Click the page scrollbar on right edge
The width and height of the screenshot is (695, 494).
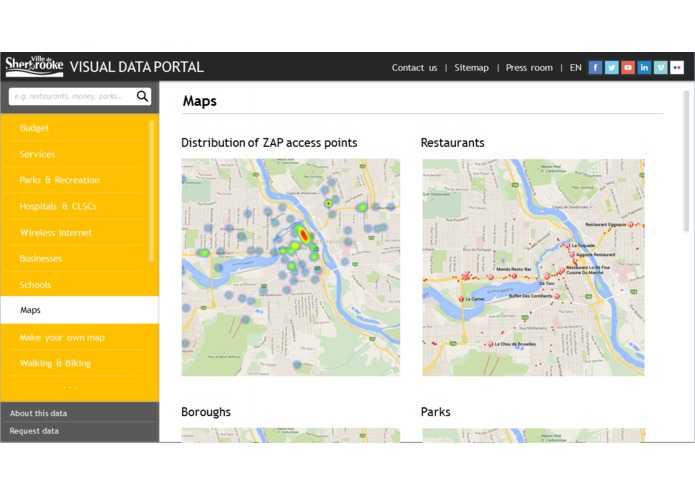[686, 161]
